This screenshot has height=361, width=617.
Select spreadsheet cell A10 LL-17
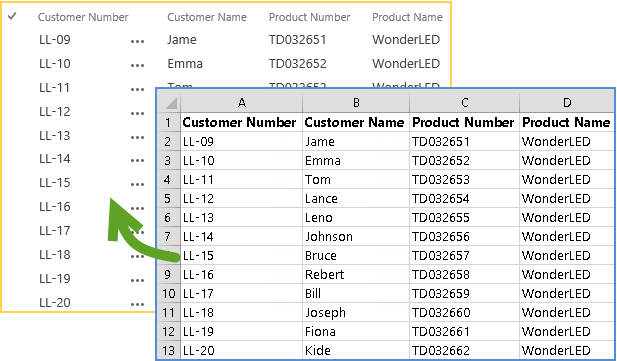coord(242,293)
